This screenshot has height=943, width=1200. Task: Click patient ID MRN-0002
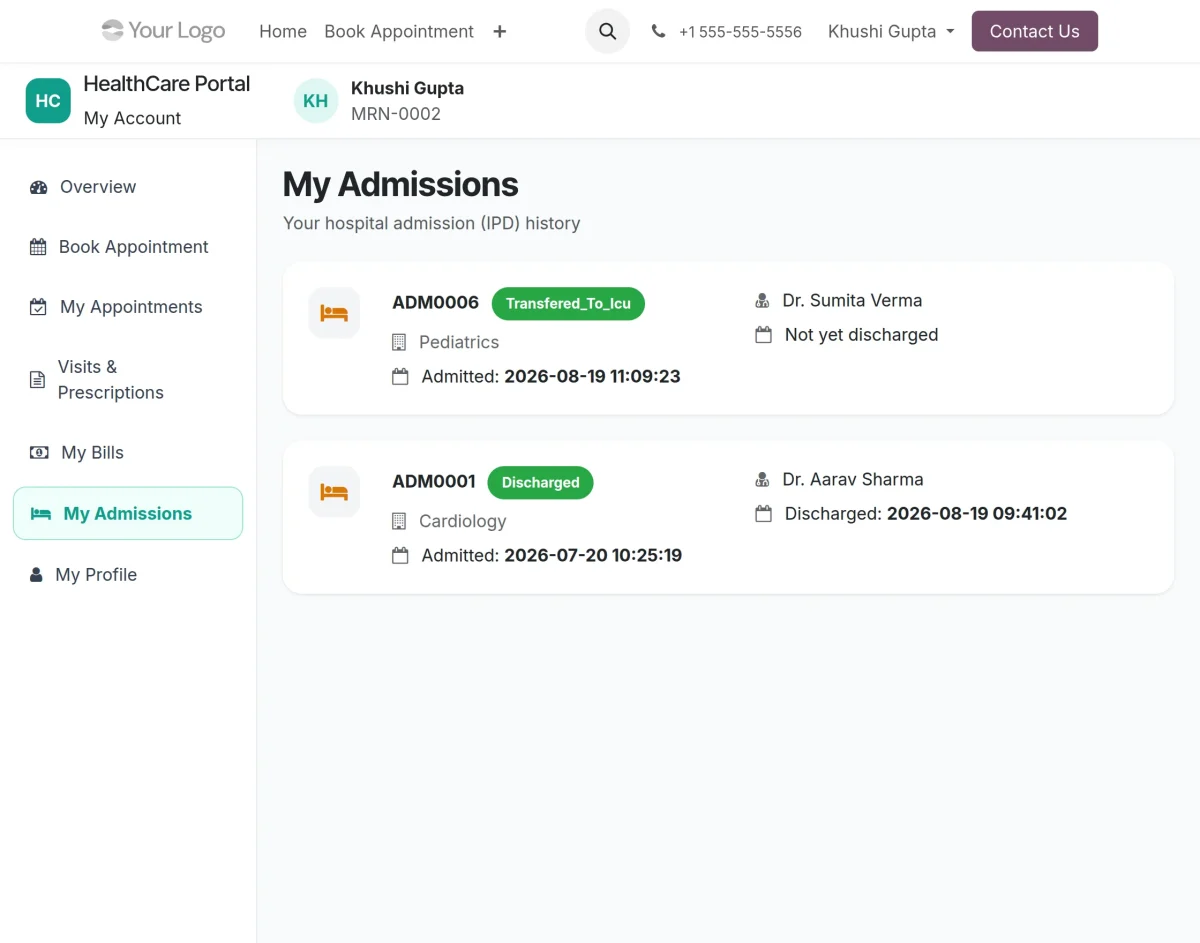pos(396,114)
